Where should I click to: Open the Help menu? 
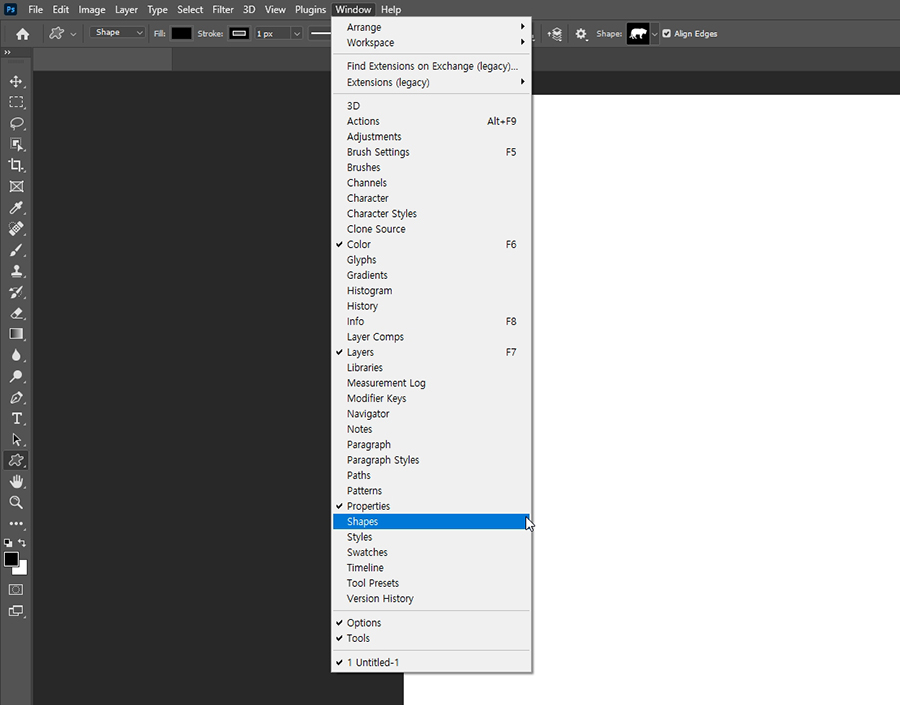point(391,10)
